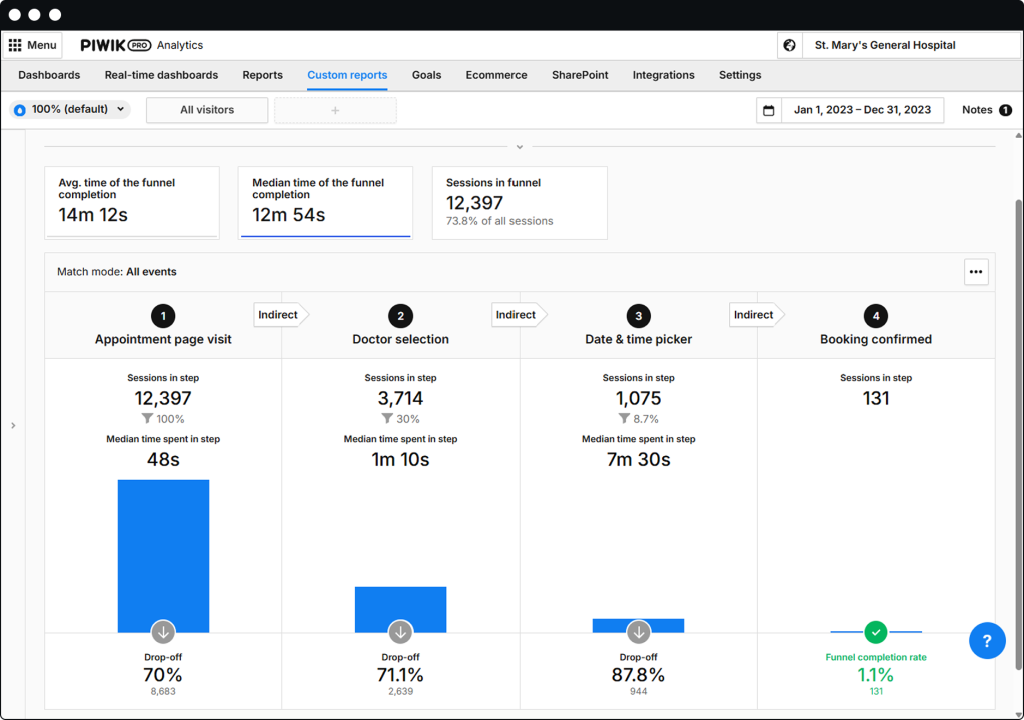Collapse the section using the top chevron
The image size is (1024, 720).
click(x=519, y=147)
